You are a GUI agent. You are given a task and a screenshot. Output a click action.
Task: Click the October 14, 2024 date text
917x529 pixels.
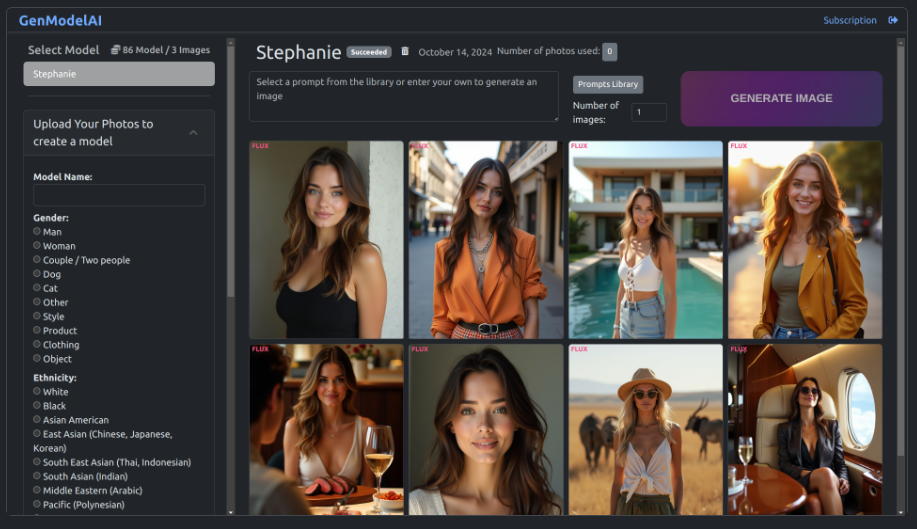455,52
